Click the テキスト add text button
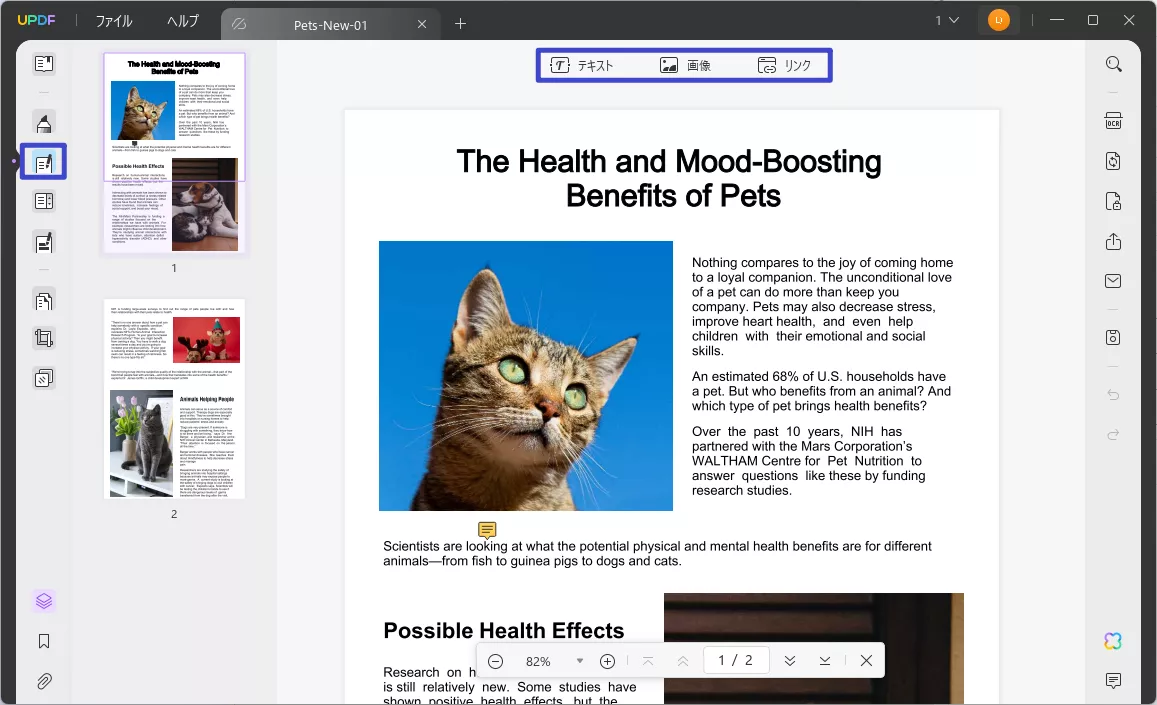Image resolution: width=1157 pixels, height=705 pixels. coord(582,66)
